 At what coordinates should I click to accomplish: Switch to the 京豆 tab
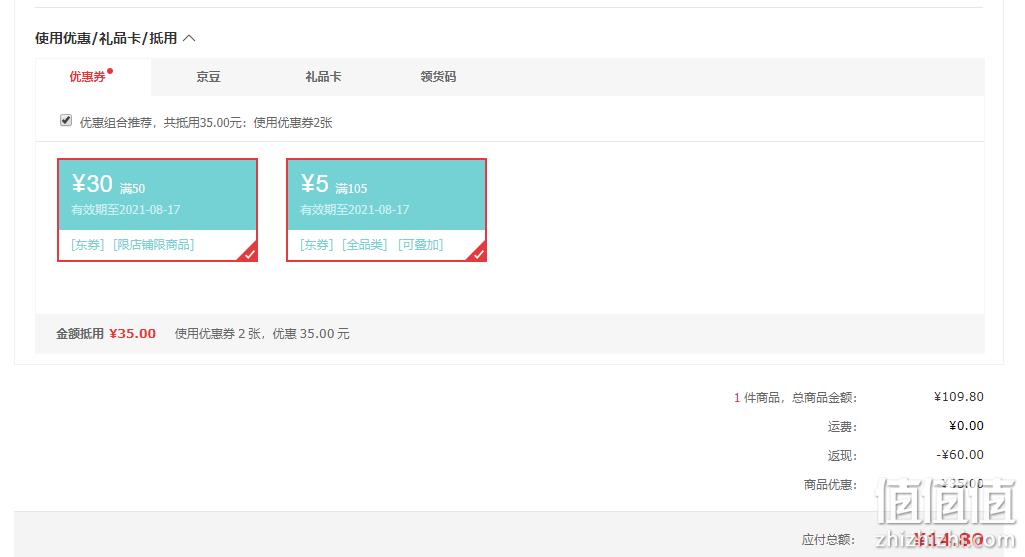(208, 76)
